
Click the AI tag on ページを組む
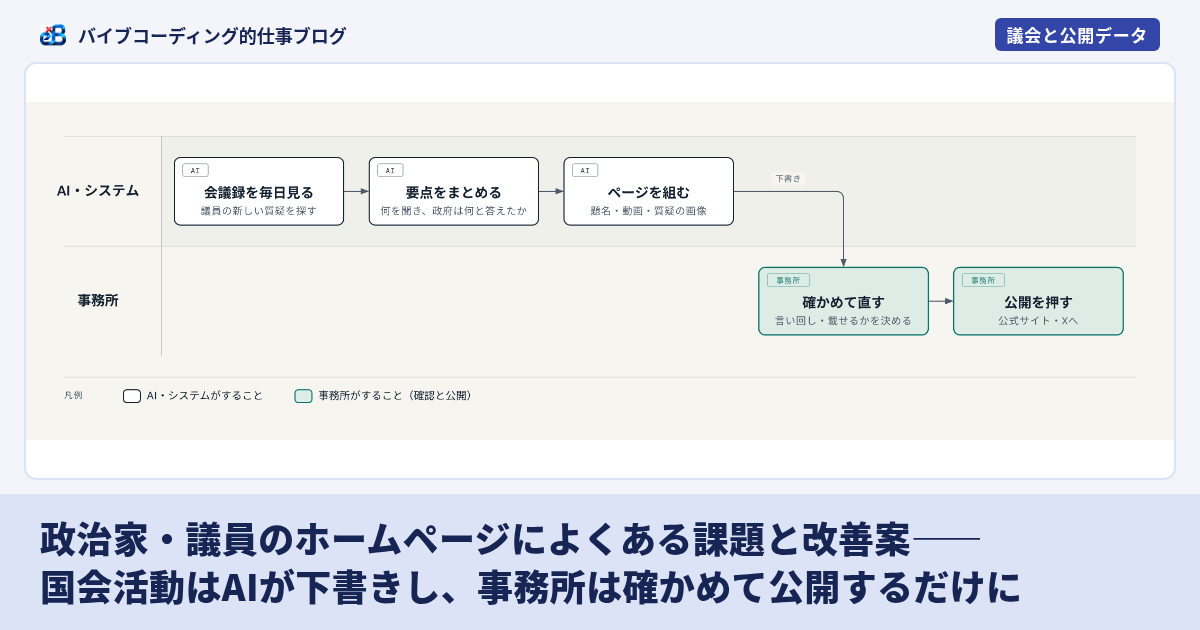coord(585,170)
